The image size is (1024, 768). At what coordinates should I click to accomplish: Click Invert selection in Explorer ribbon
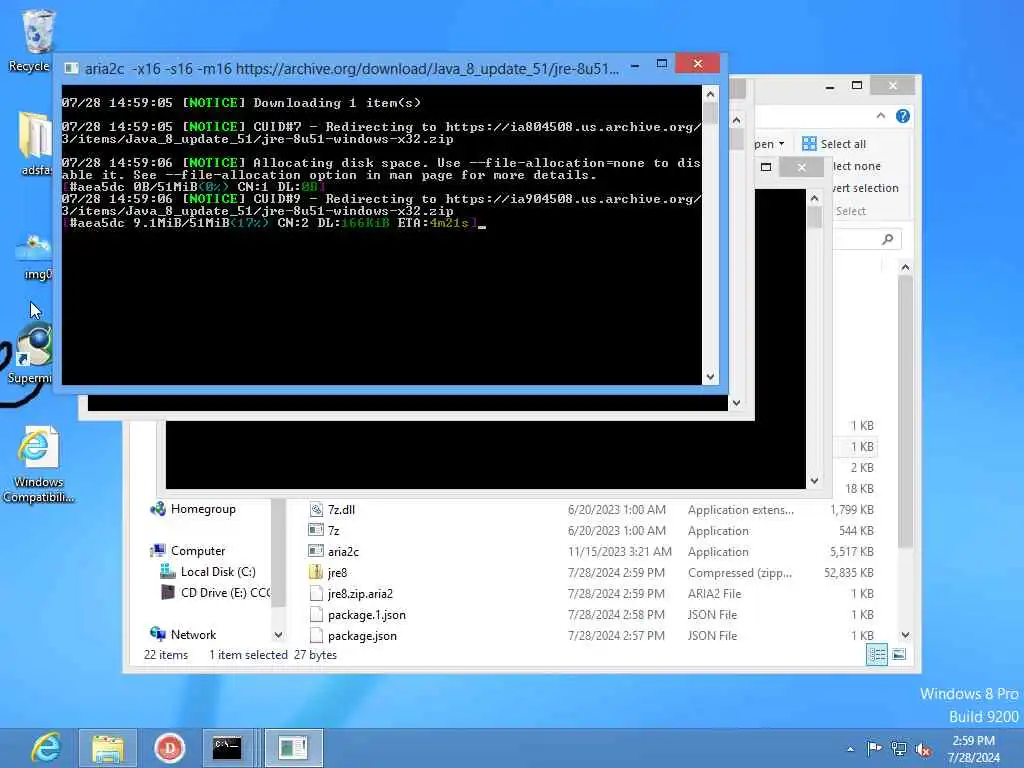coord(865,188)
